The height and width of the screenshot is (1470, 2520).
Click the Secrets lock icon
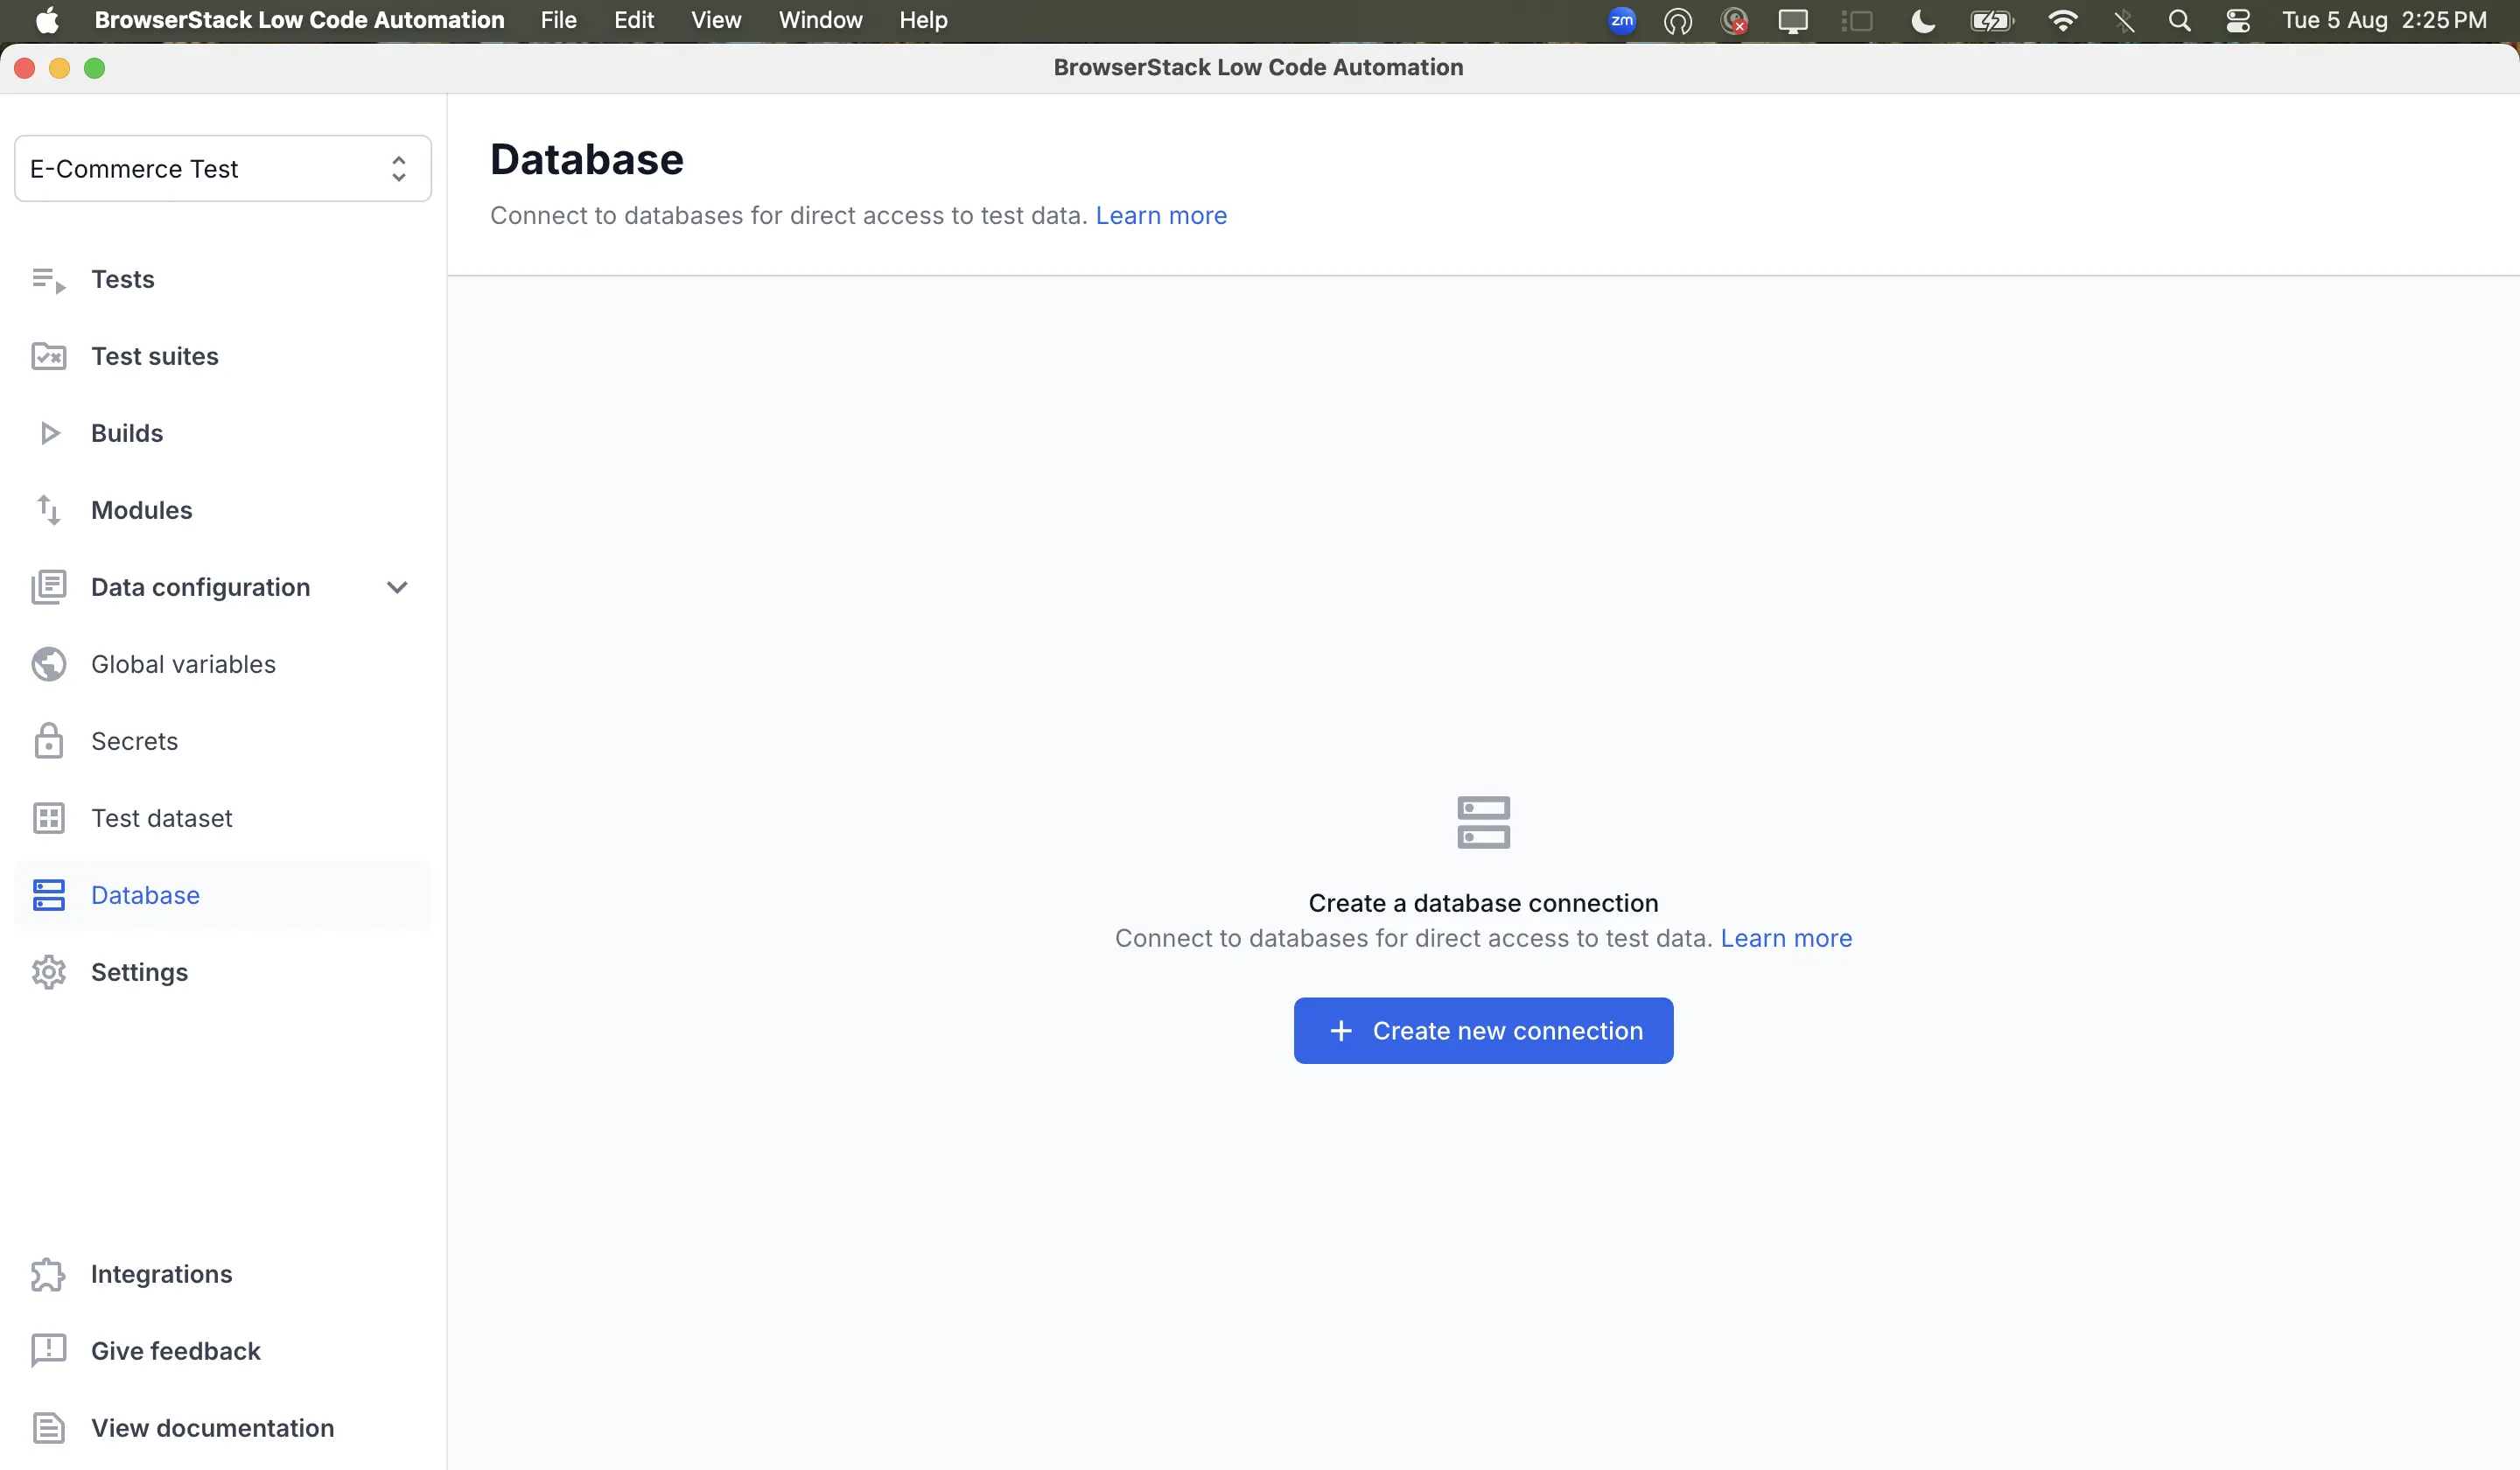[x=48, y=741]
